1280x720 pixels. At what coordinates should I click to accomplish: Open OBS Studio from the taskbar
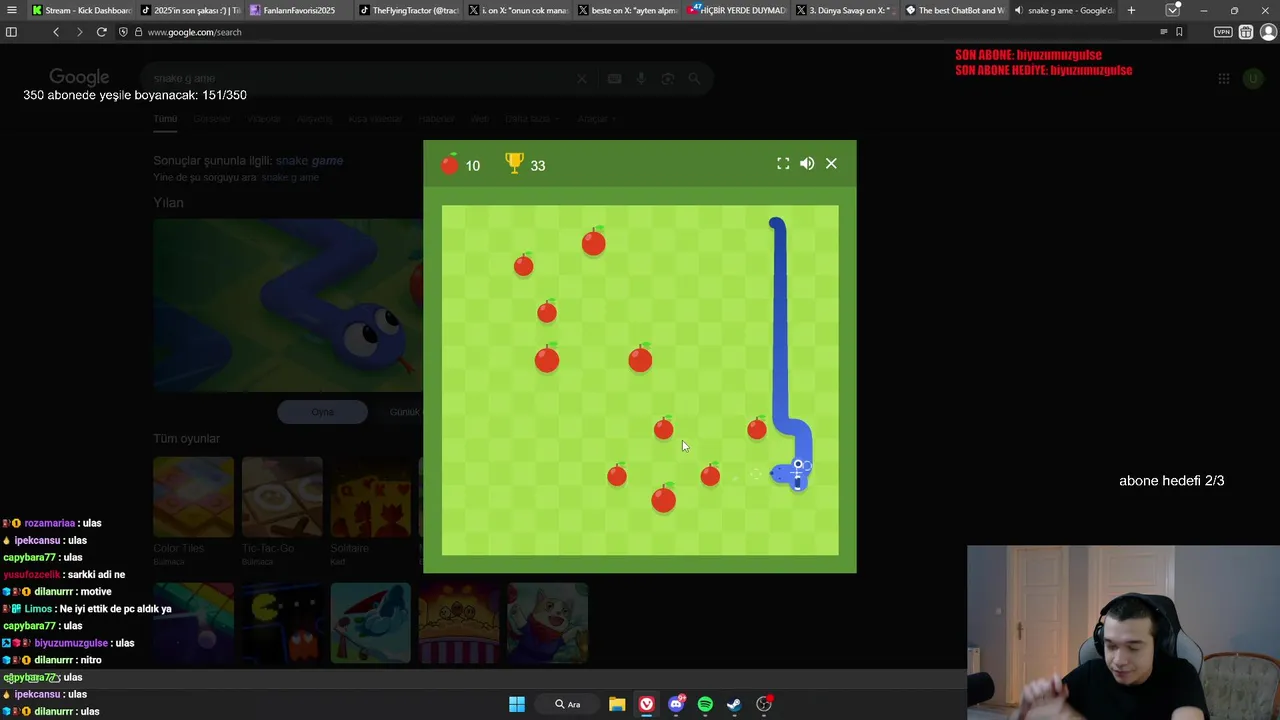coord(765,704)
